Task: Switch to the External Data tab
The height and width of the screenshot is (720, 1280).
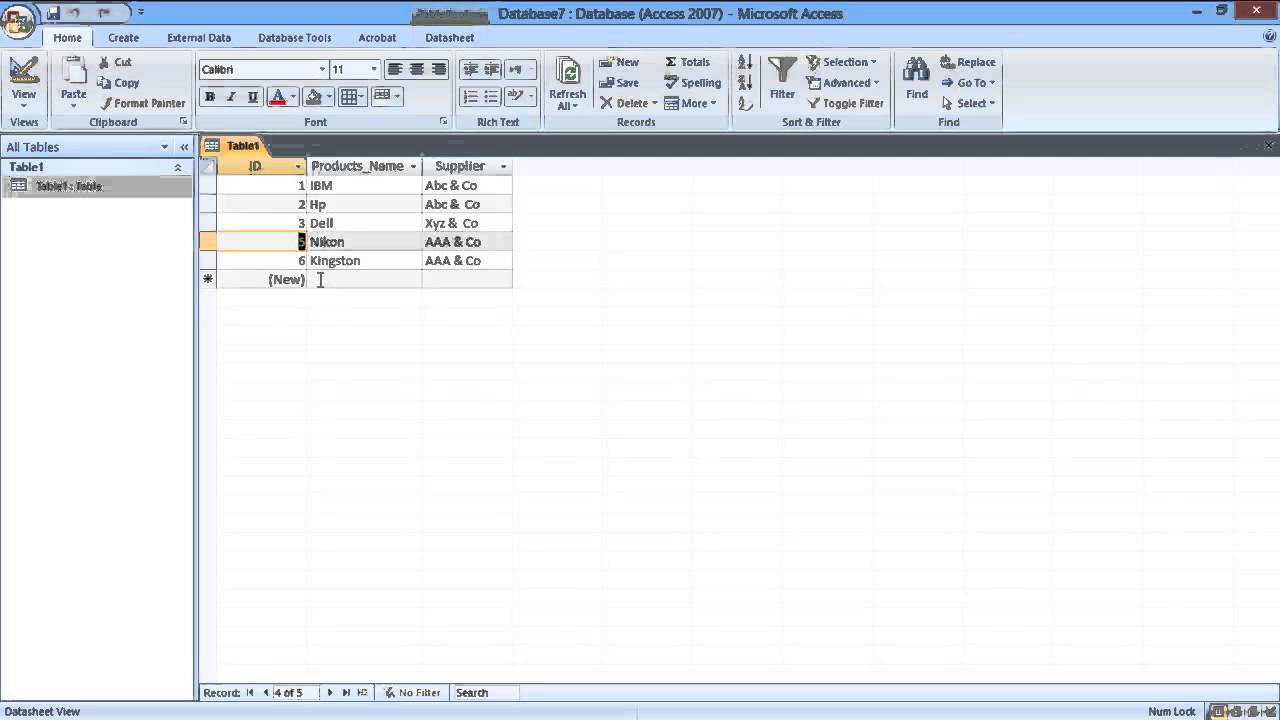Action: tap(199, 38)
